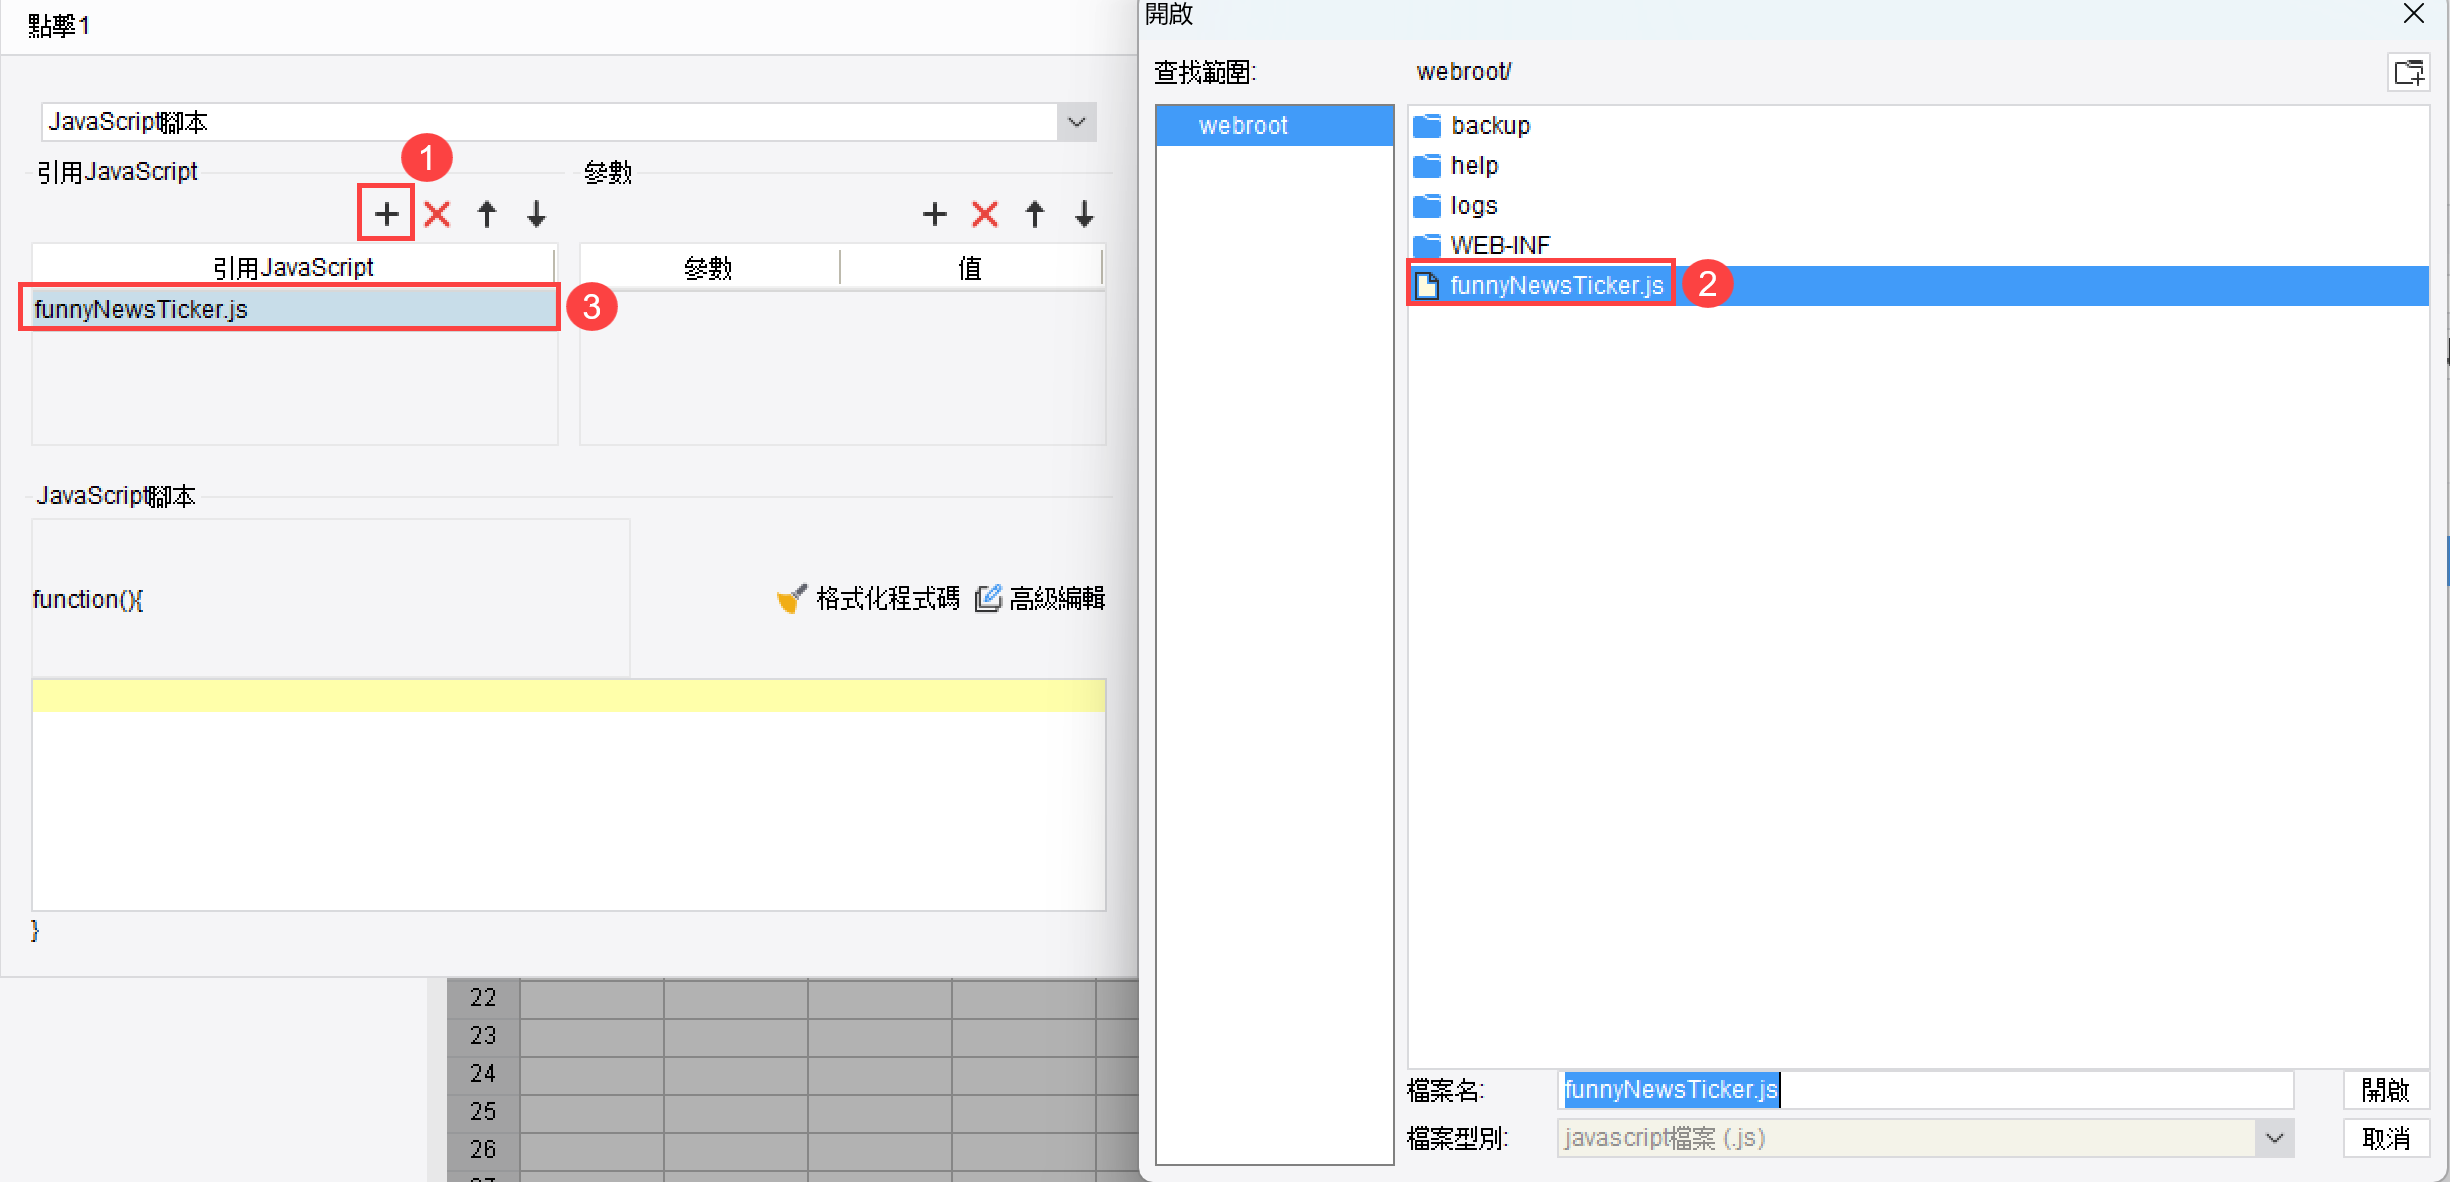
Task: Move the JavaScript reference down
Action: (x=536, y=213)
